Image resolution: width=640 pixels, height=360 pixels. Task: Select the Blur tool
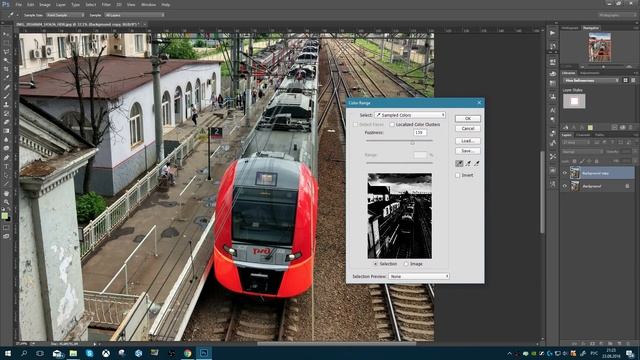click(x=6, y=140)
